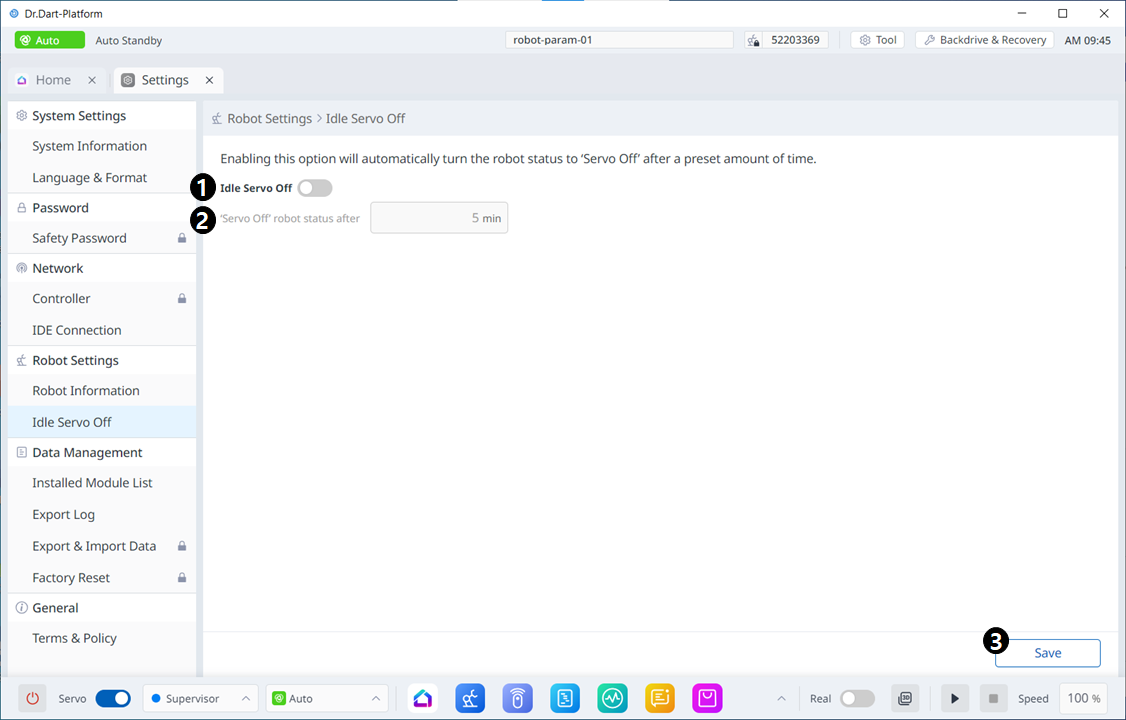The height and width of the screenshot is (720, 1126).
Task: Open the teal status monitor waveform icon
Action: point(612,698)
